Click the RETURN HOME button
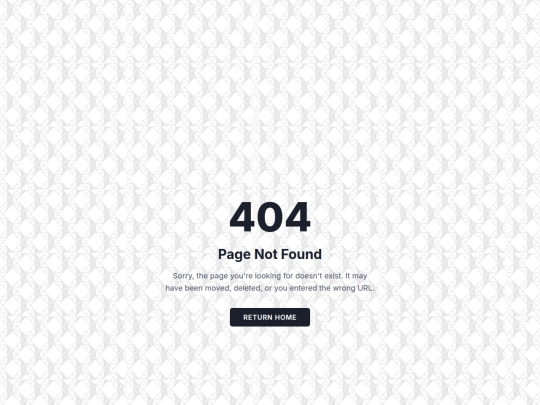Viewport: 540px width, 405px height. click(270, 317)
